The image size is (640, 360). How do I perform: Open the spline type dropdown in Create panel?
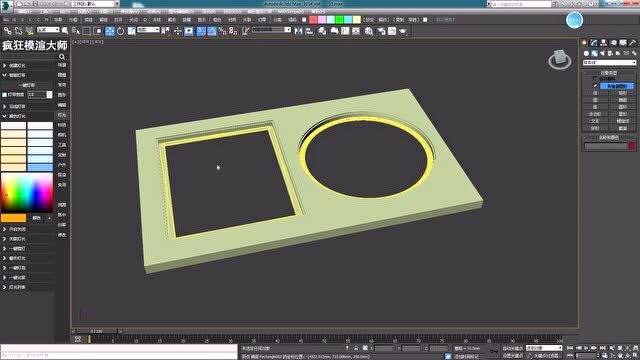click(x=609, y=62)
